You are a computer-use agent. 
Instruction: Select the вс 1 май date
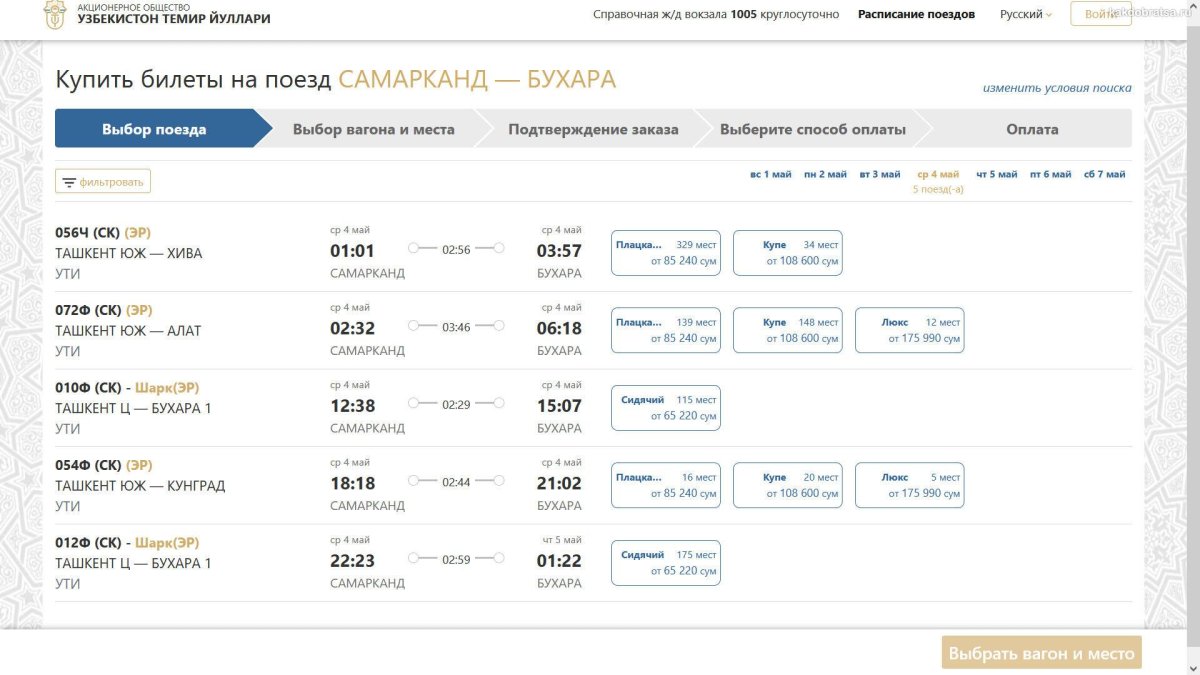[768, 173]
